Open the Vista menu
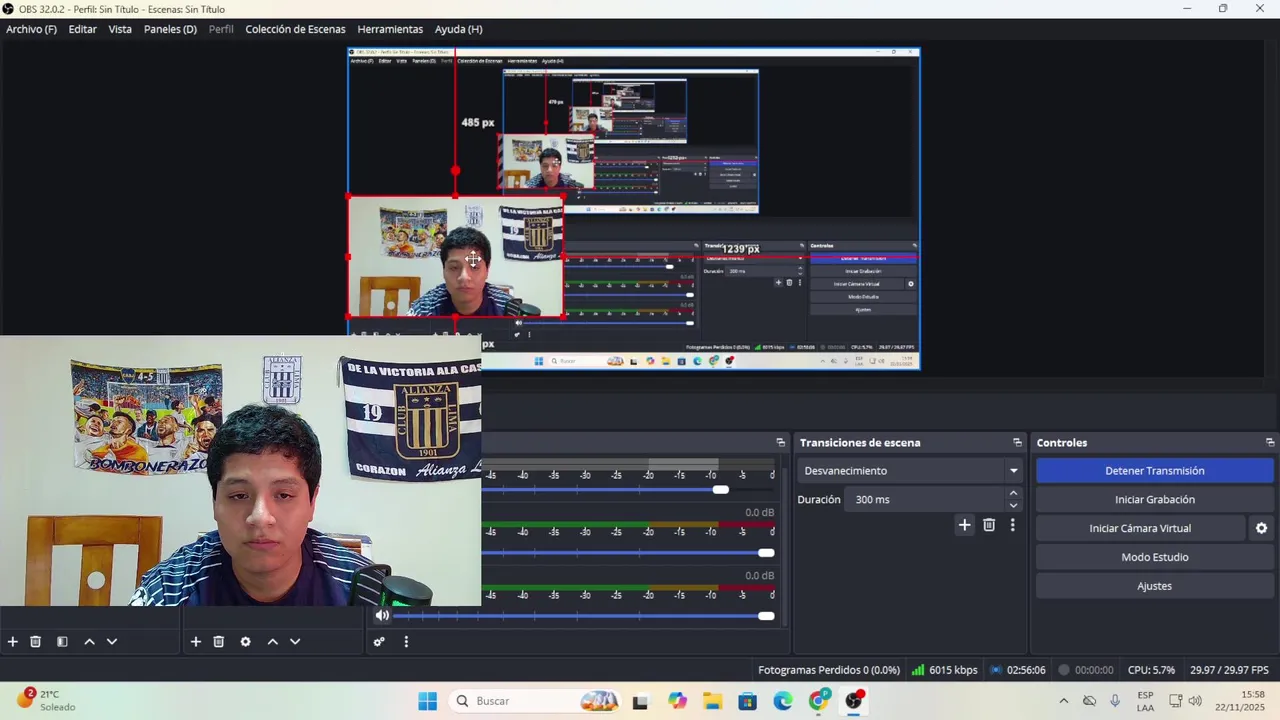 pos(120,29)
